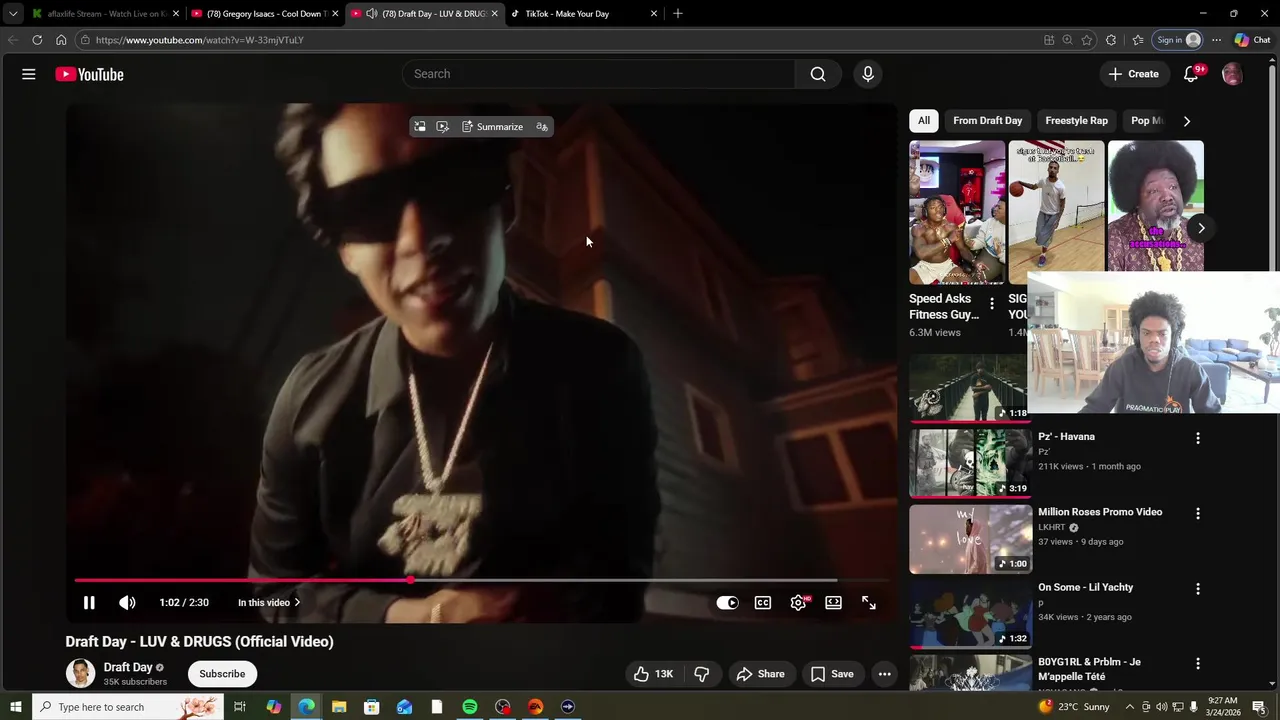Open the options menu for Million Roses Promo Video
The width and height of the screenshot is (1280, 720).
[x=1198, y=513]
